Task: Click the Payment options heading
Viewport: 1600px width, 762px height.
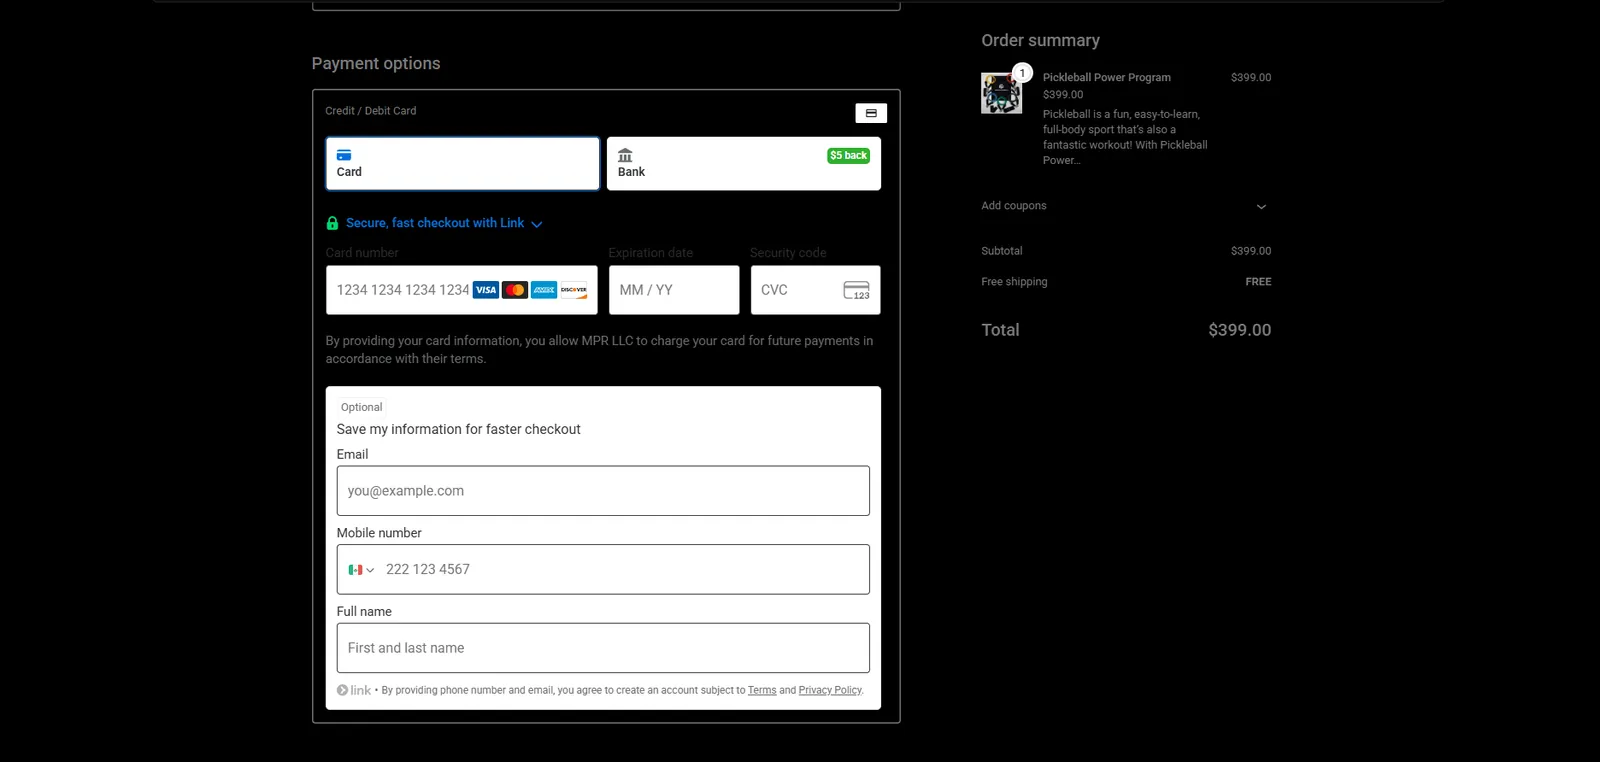Action: tap(376, 63)
